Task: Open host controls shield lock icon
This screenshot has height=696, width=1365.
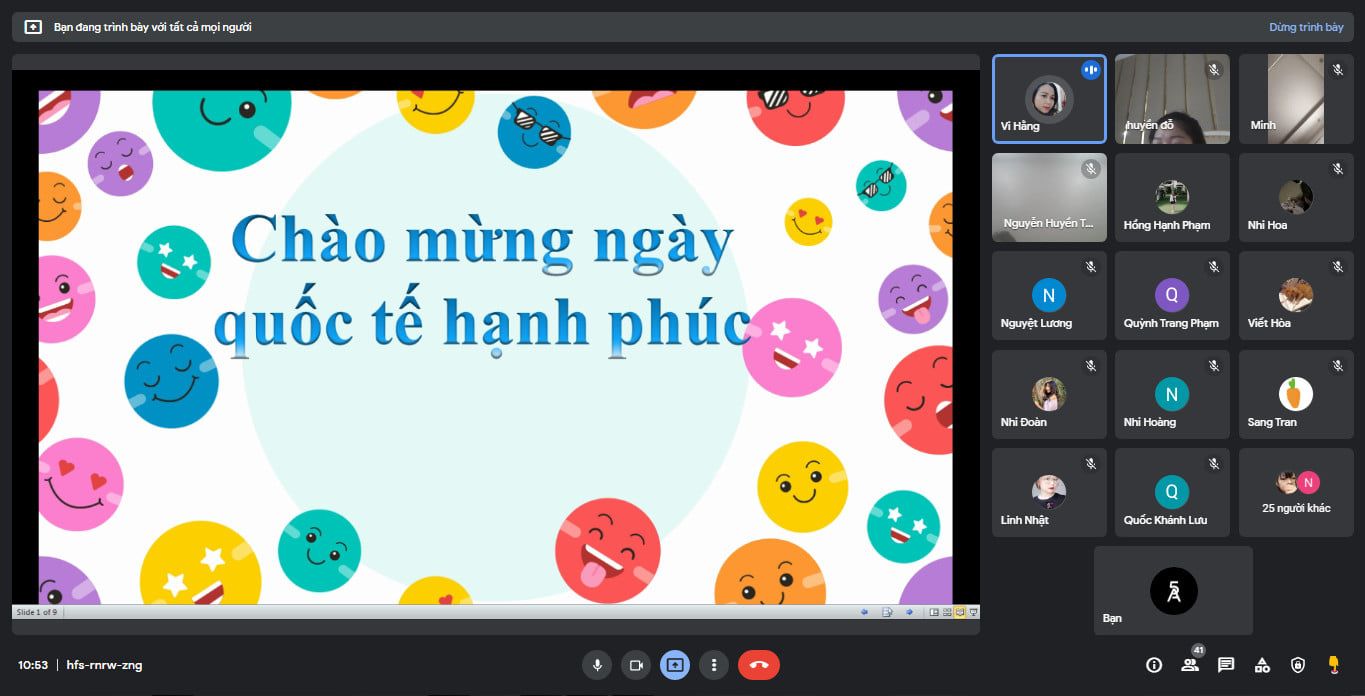Action: [1298, 665]
